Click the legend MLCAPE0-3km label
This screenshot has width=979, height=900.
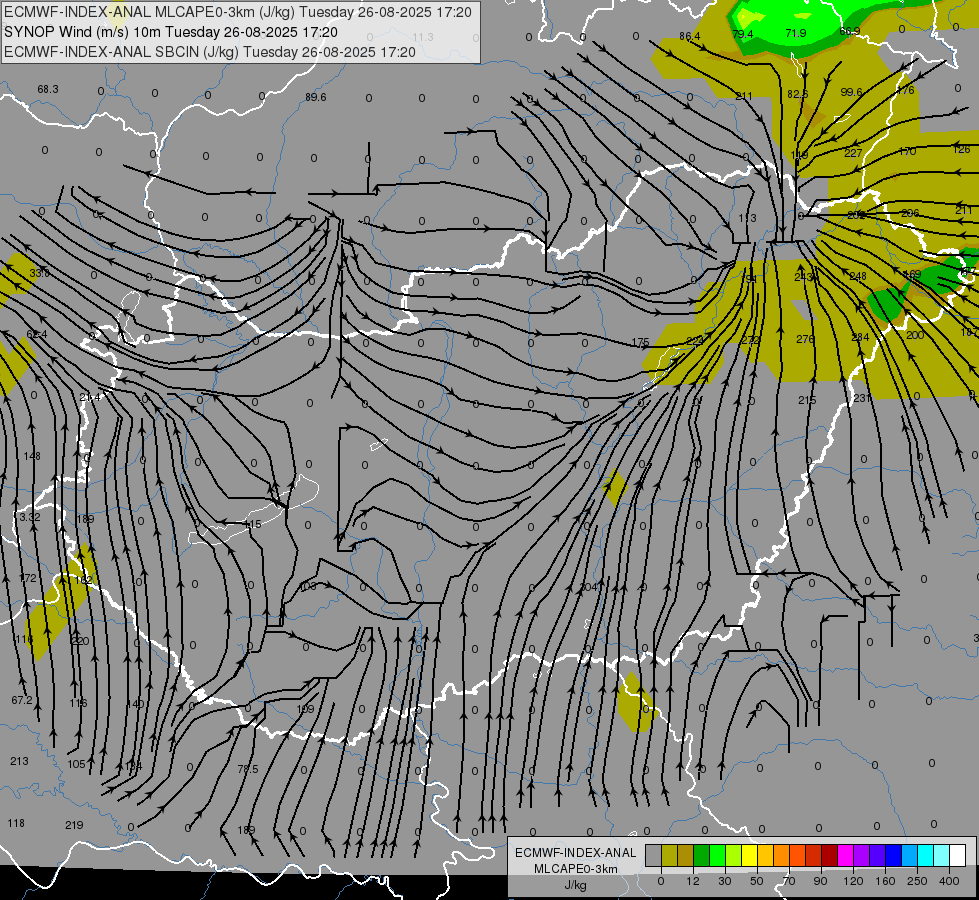[575, 869]
